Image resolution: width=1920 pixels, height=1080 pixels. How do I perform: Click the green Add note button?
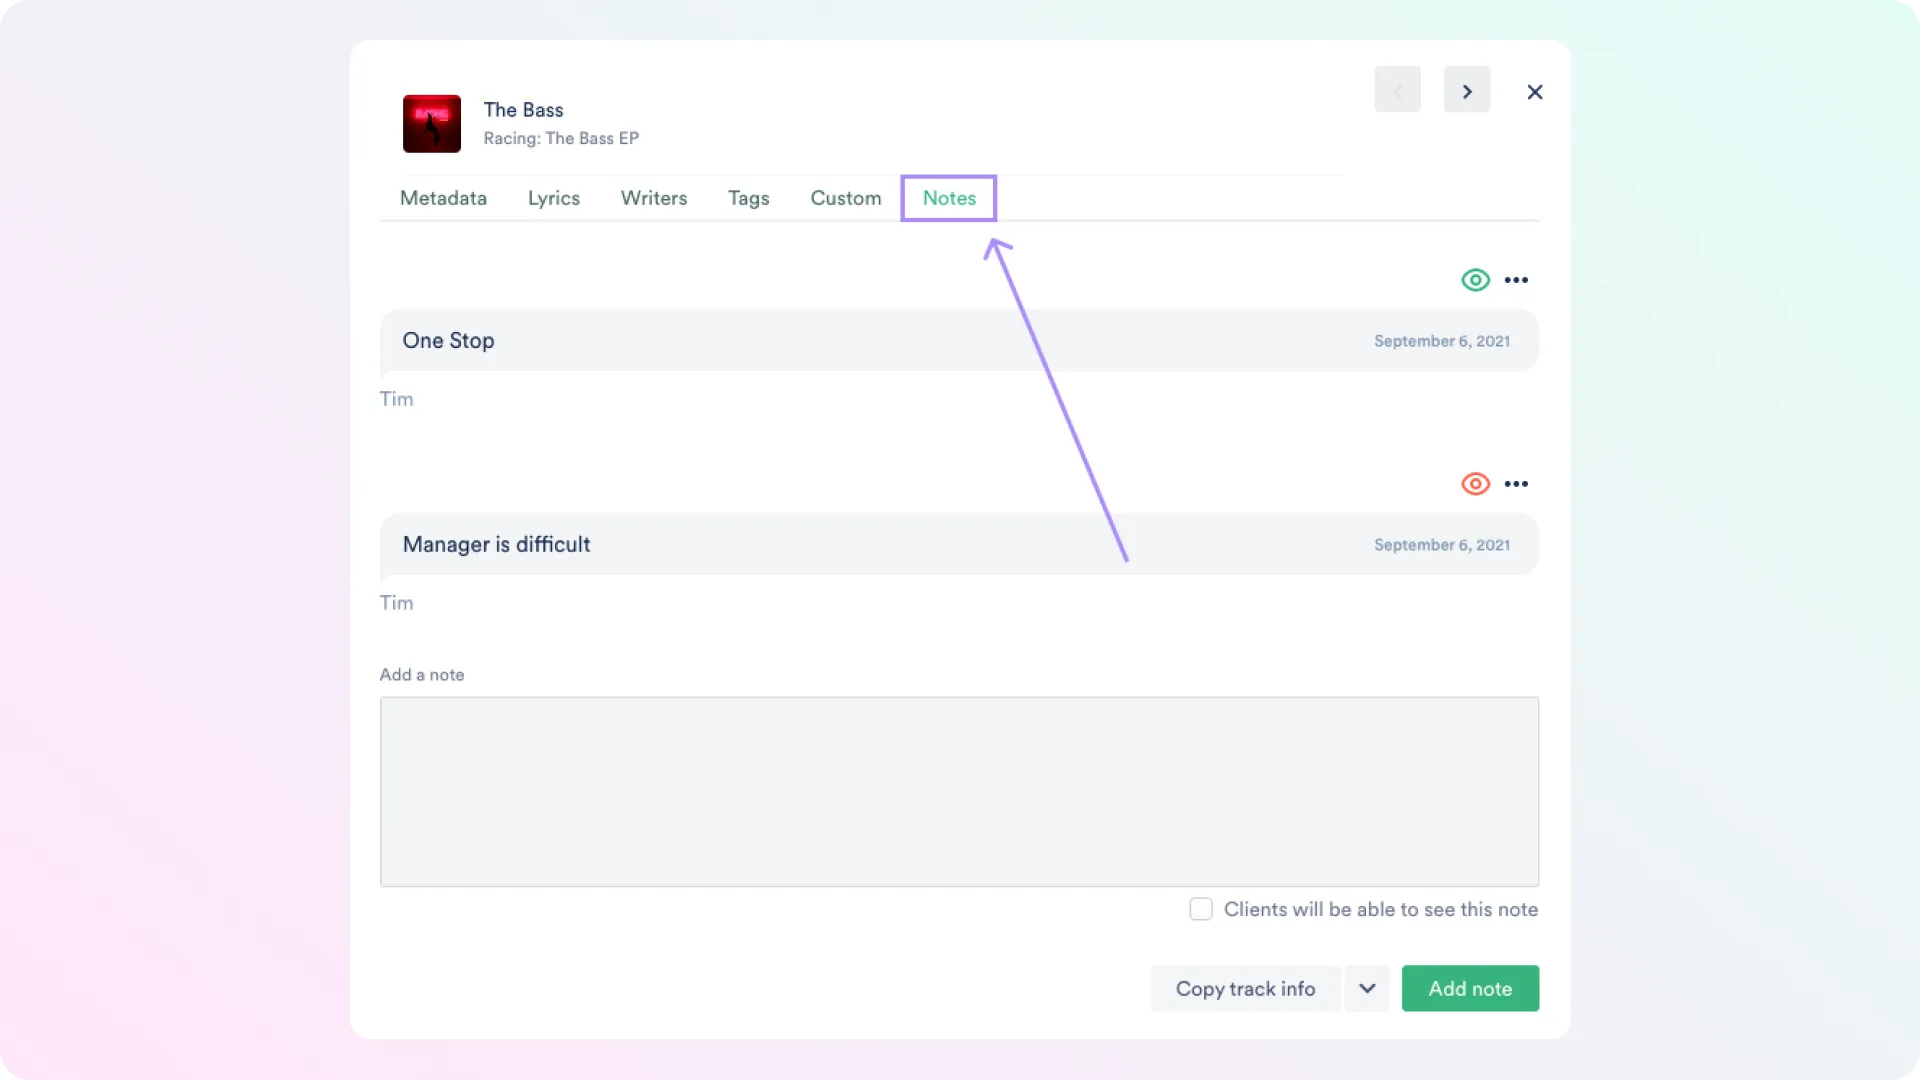pyautogui.click(x=1469, y=988)
